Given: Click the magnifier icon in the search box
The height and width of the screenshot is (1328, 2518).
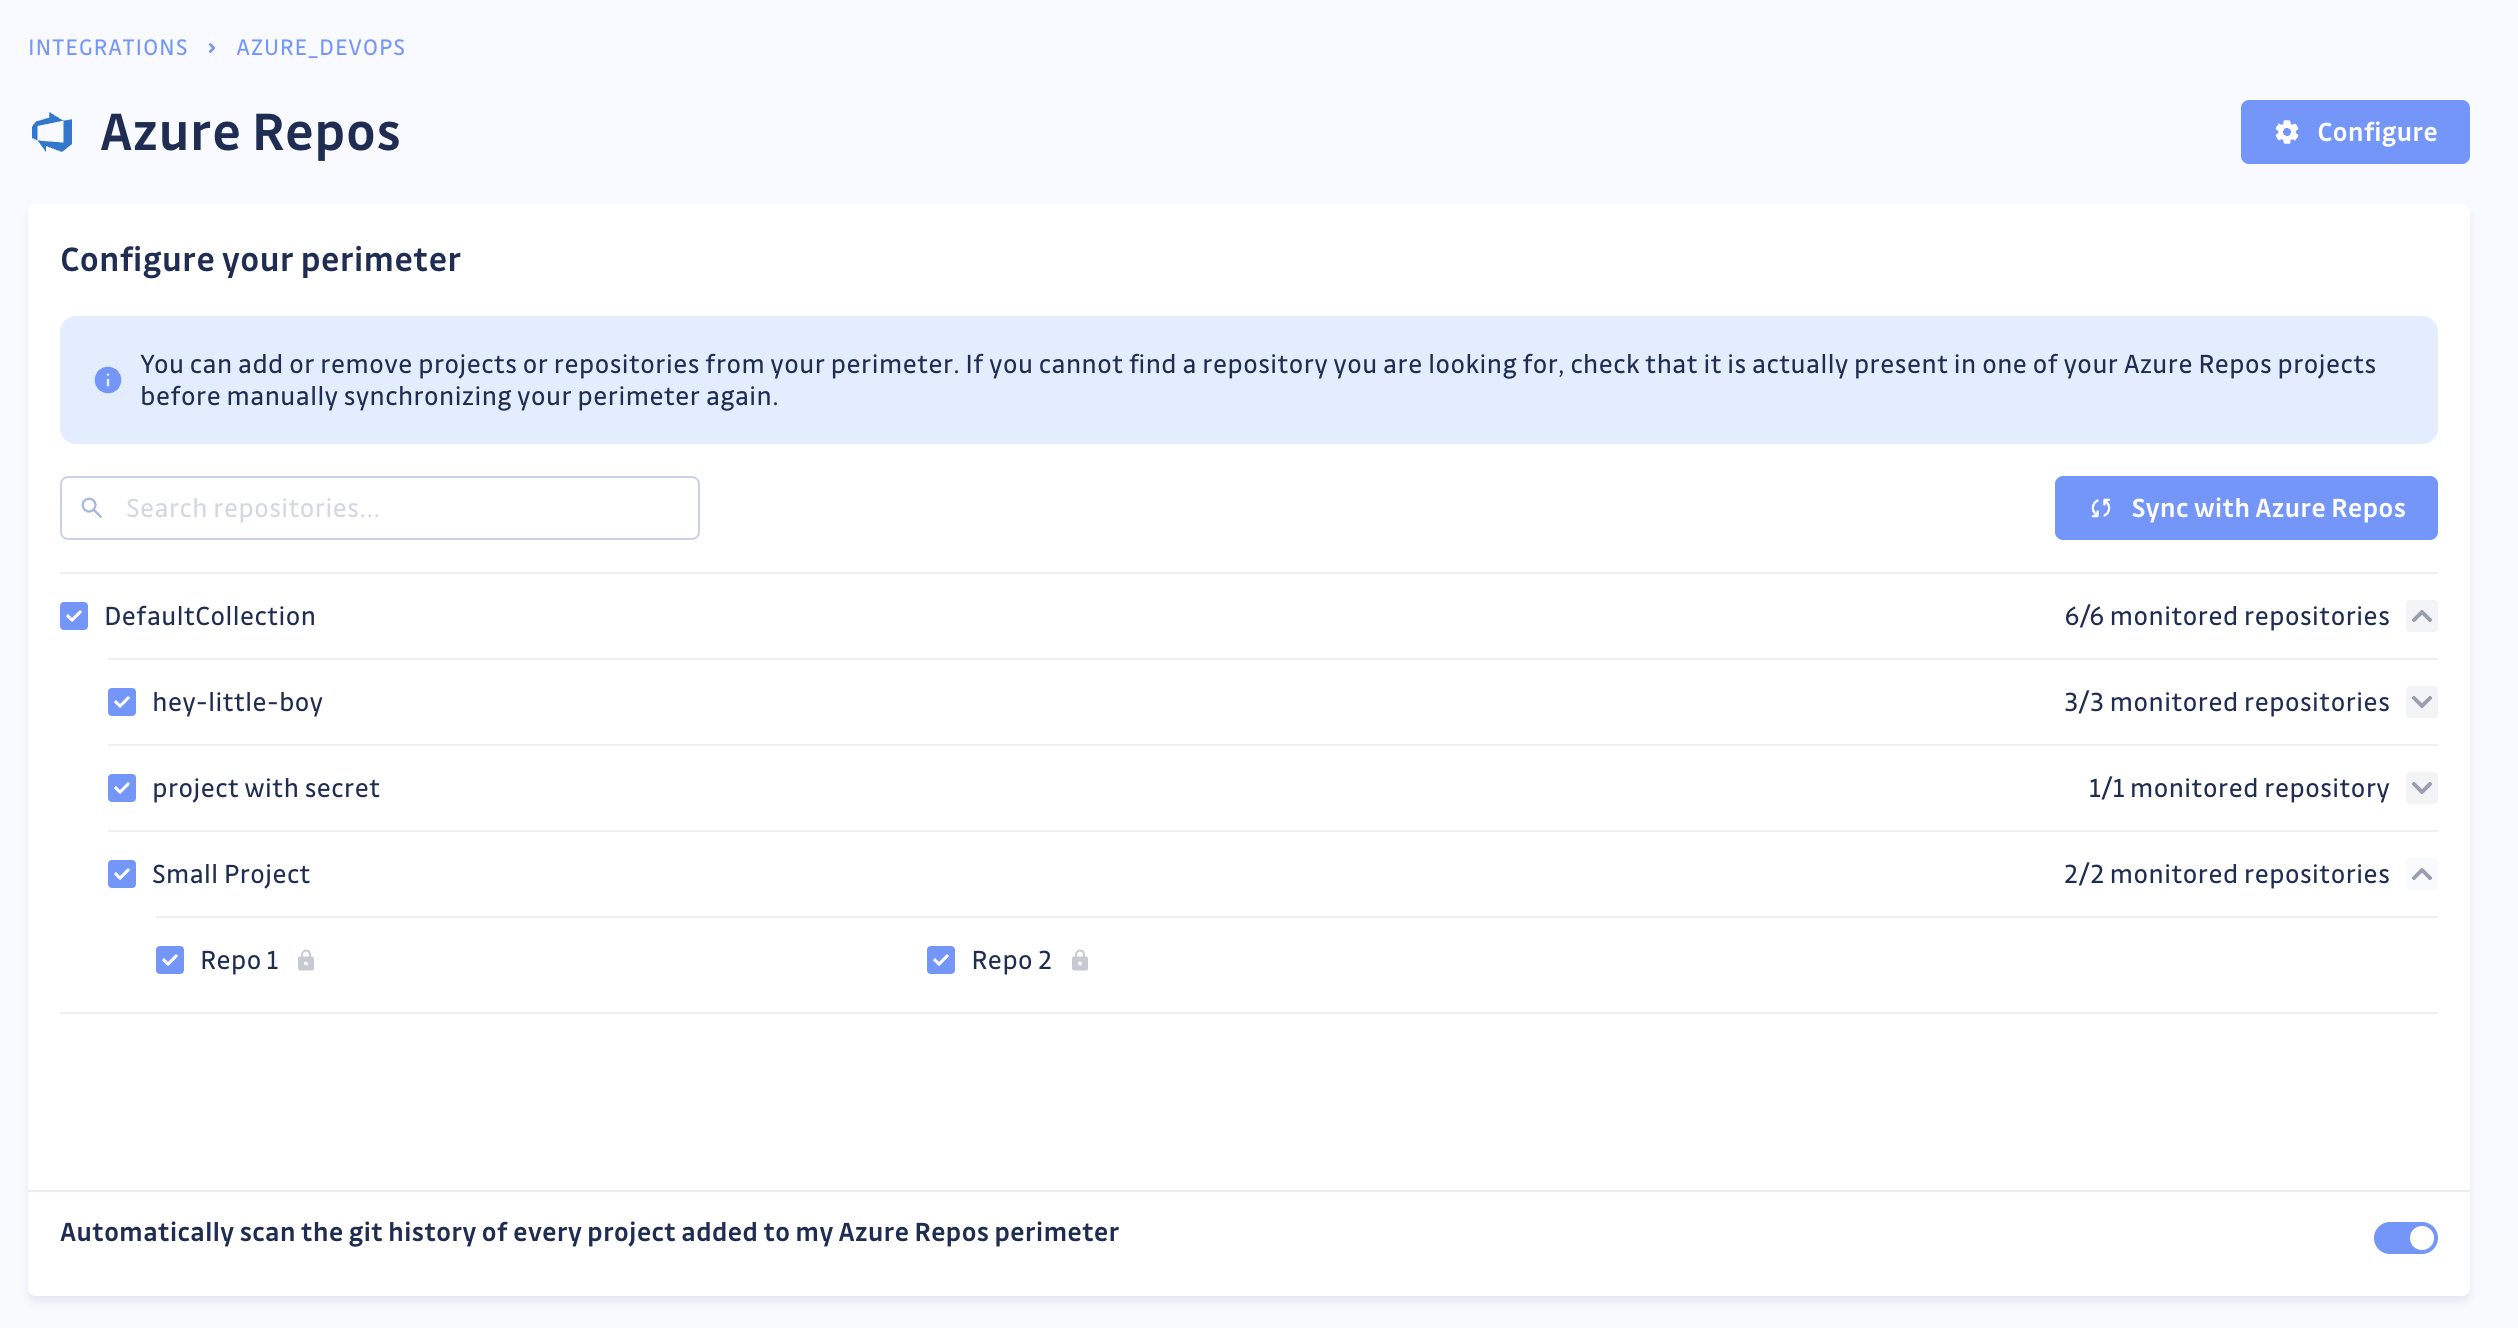Looking at the screenshot, I should click(x=92, y=508).
